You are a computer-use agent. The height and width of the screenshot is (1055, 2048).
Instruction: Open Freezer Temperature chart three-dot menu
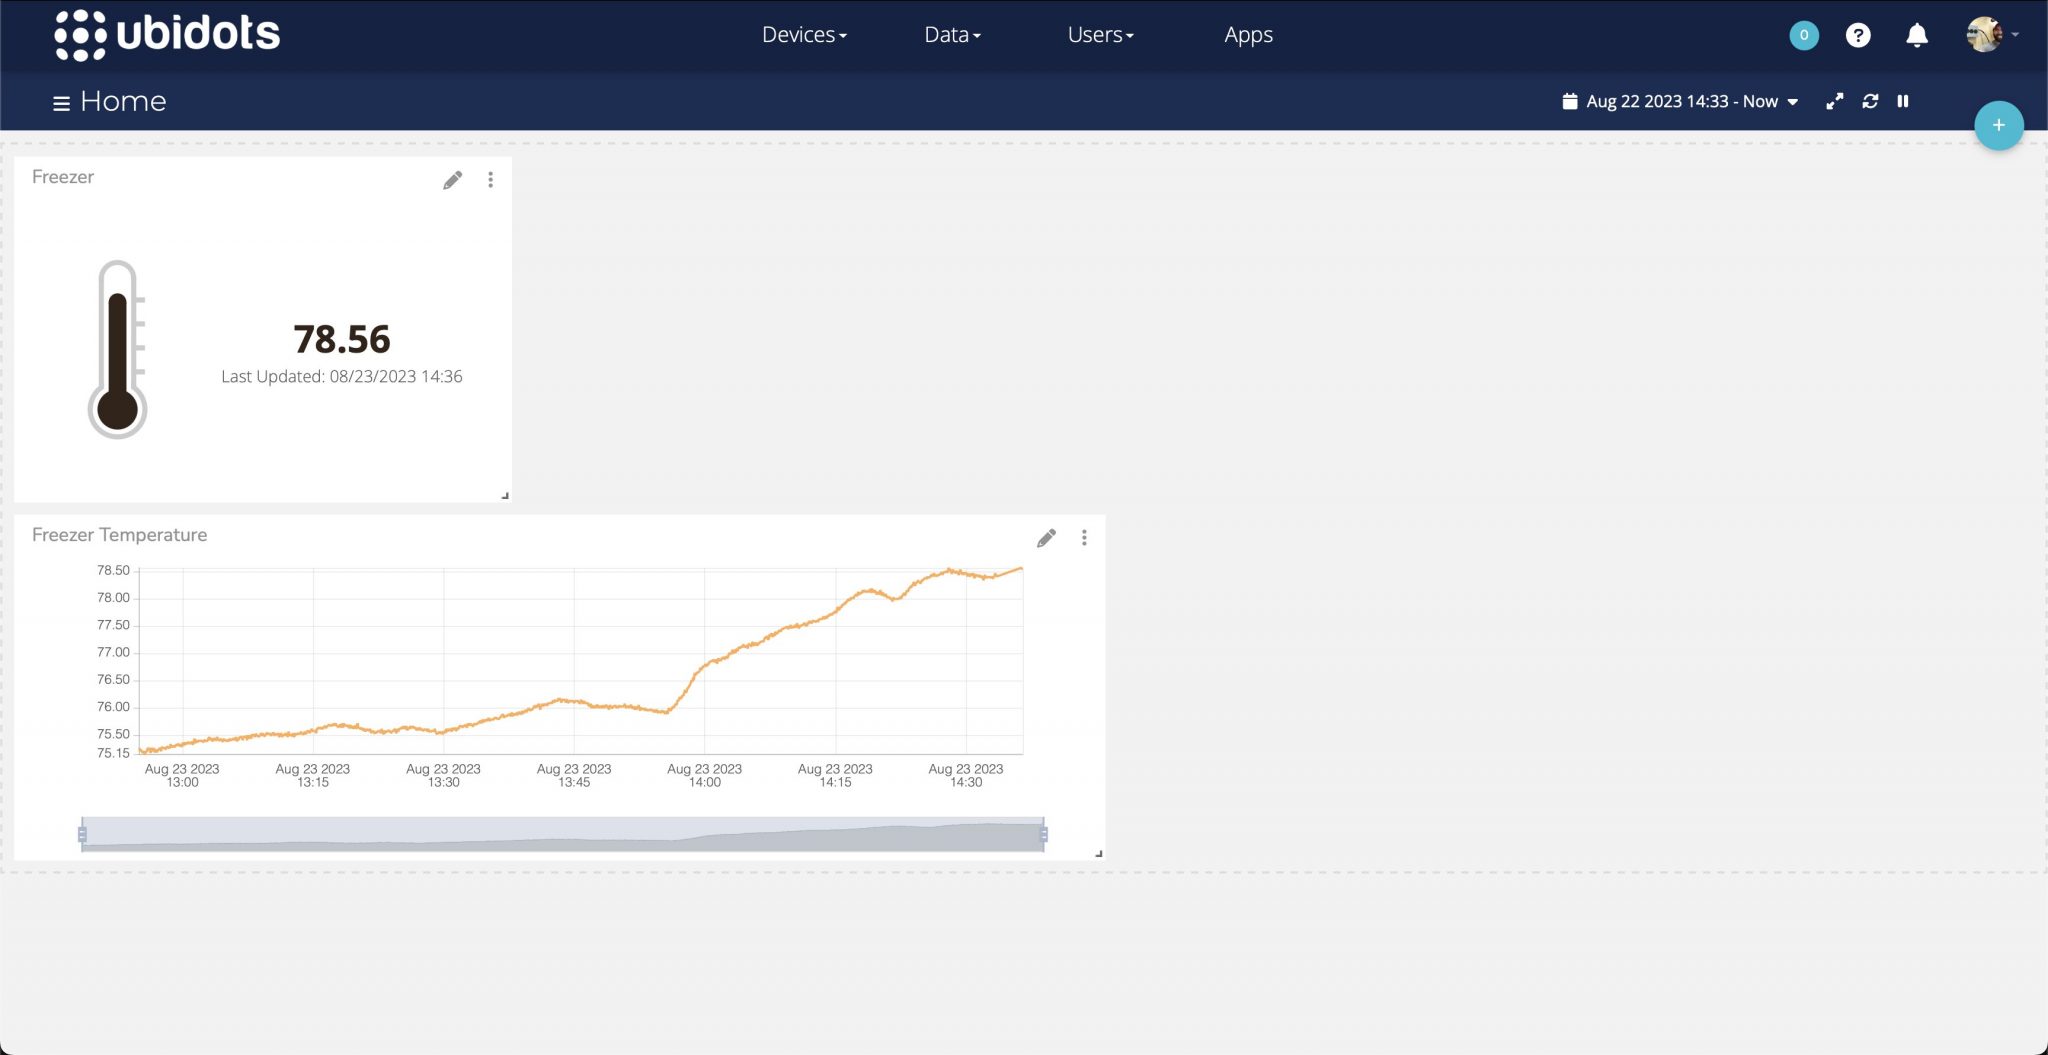click(1084, 538)
